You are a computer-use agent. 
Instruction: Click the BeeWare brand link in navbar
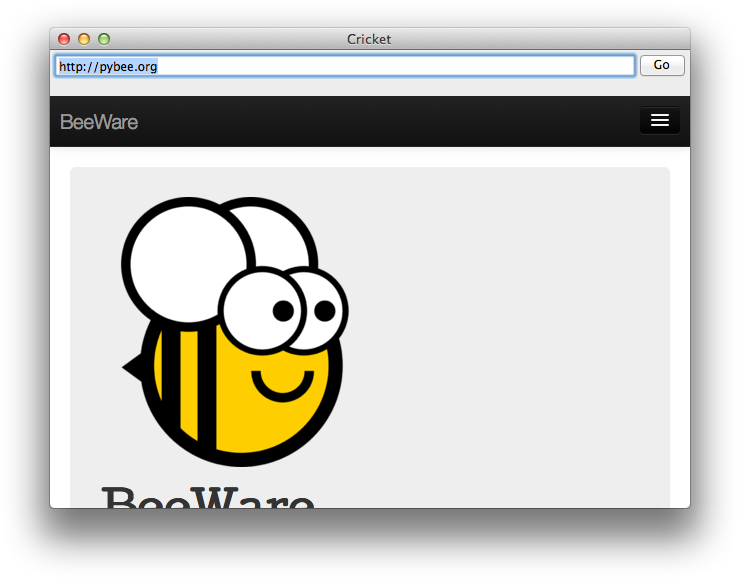click(x=99, y=122)
